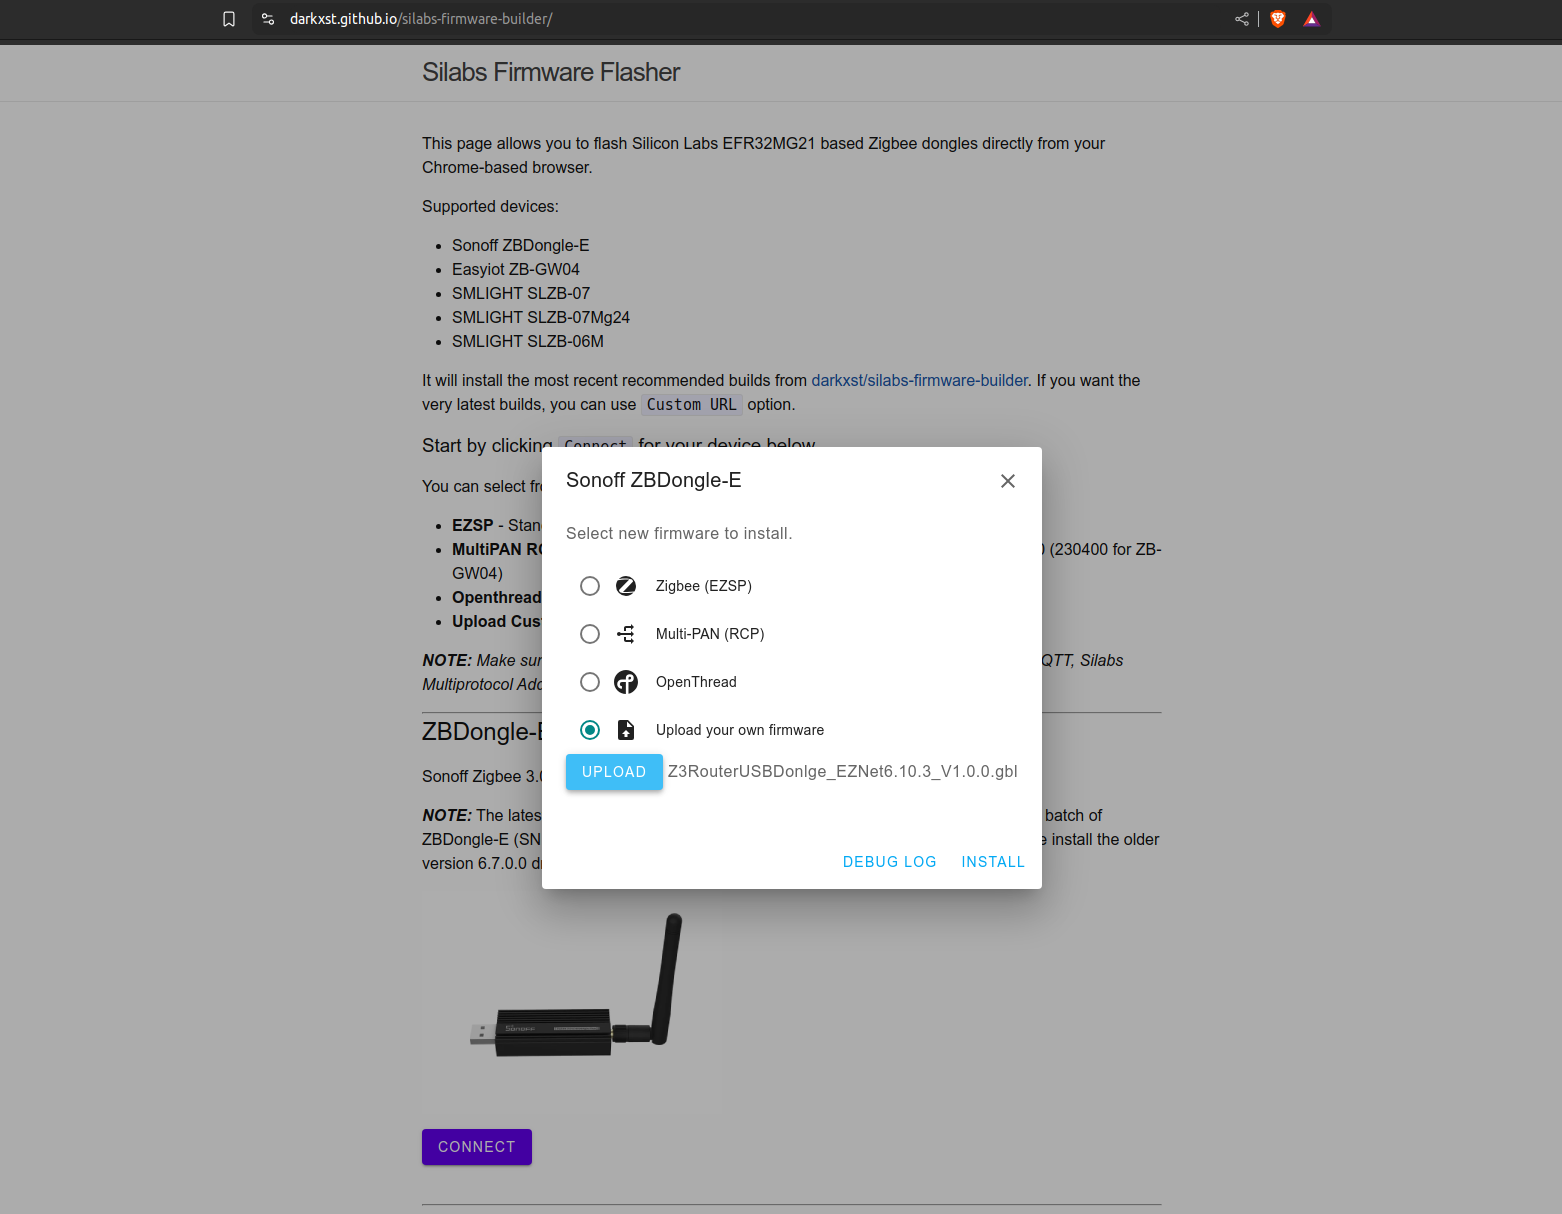This screenshot has width=1562, height=1214.
Task: Select the OpenThread radio button
Action: pos(590,682)
